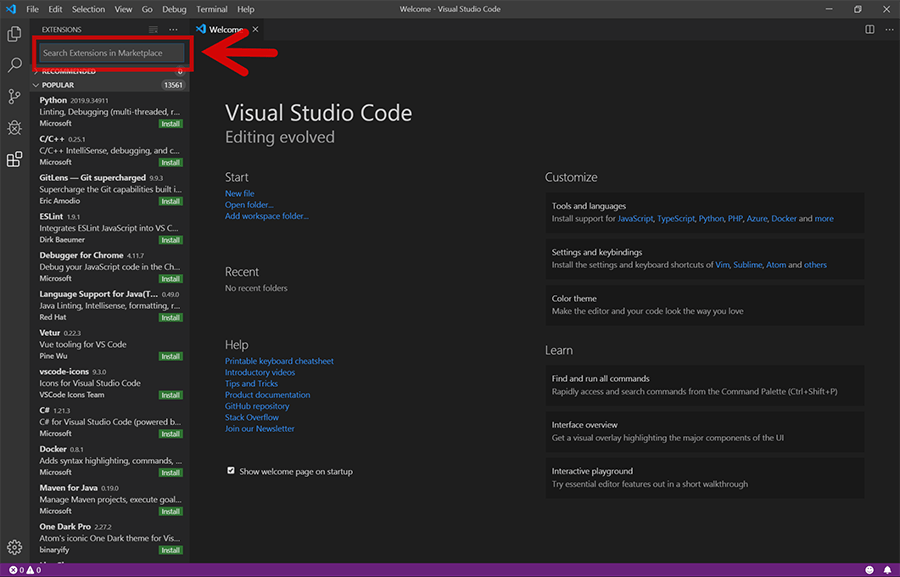Screen dimensions: 900x577
Task: Click the warnings icon in status bar
Action: [x=30, y=570]
